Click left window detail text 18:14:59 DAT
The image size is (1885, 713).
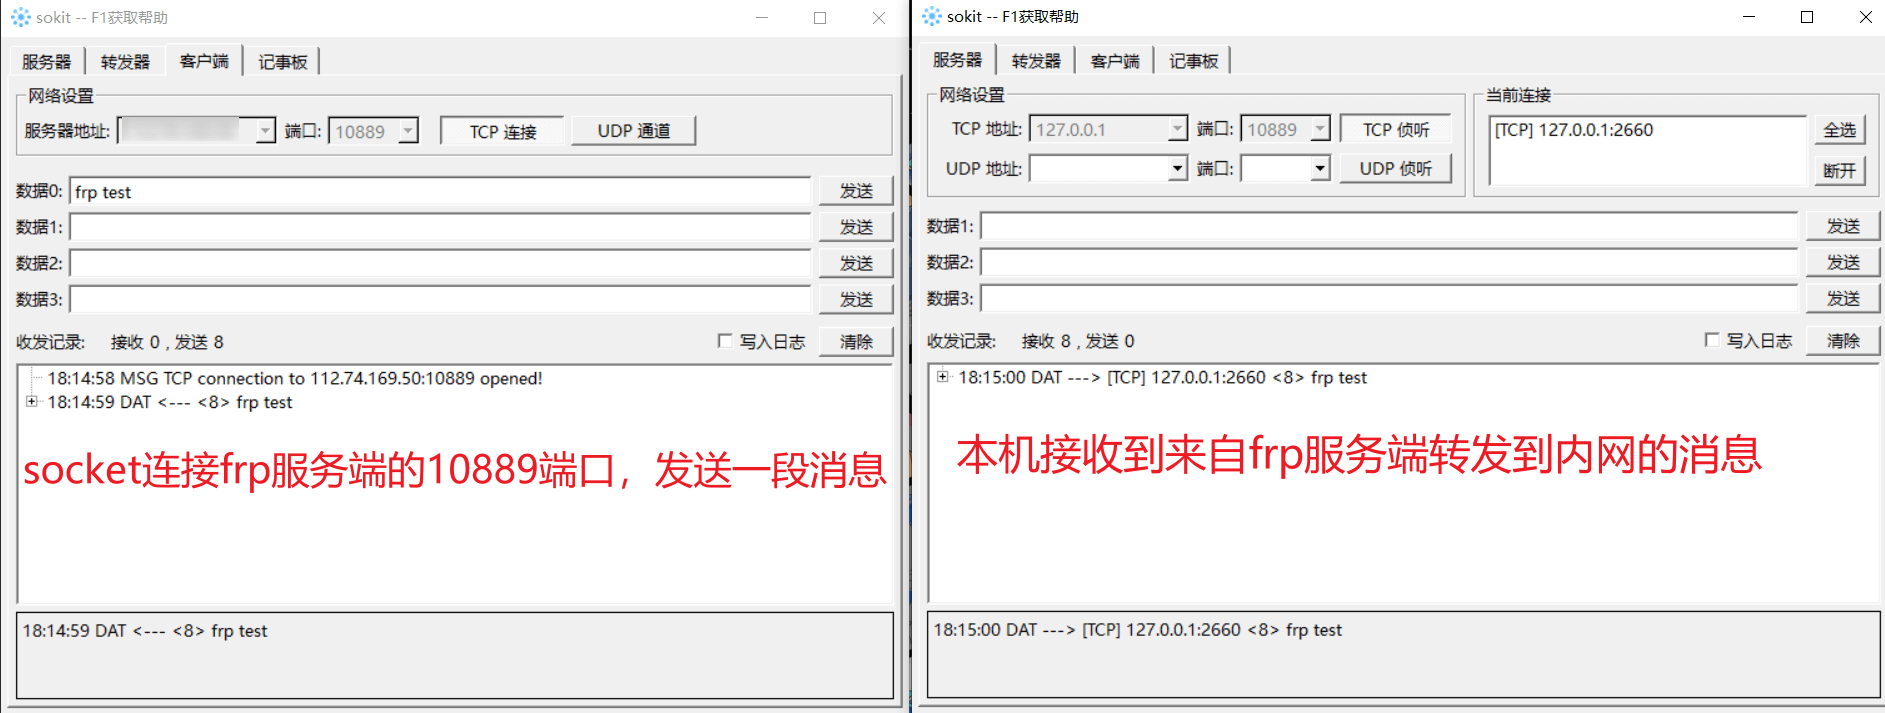[145, 631]
